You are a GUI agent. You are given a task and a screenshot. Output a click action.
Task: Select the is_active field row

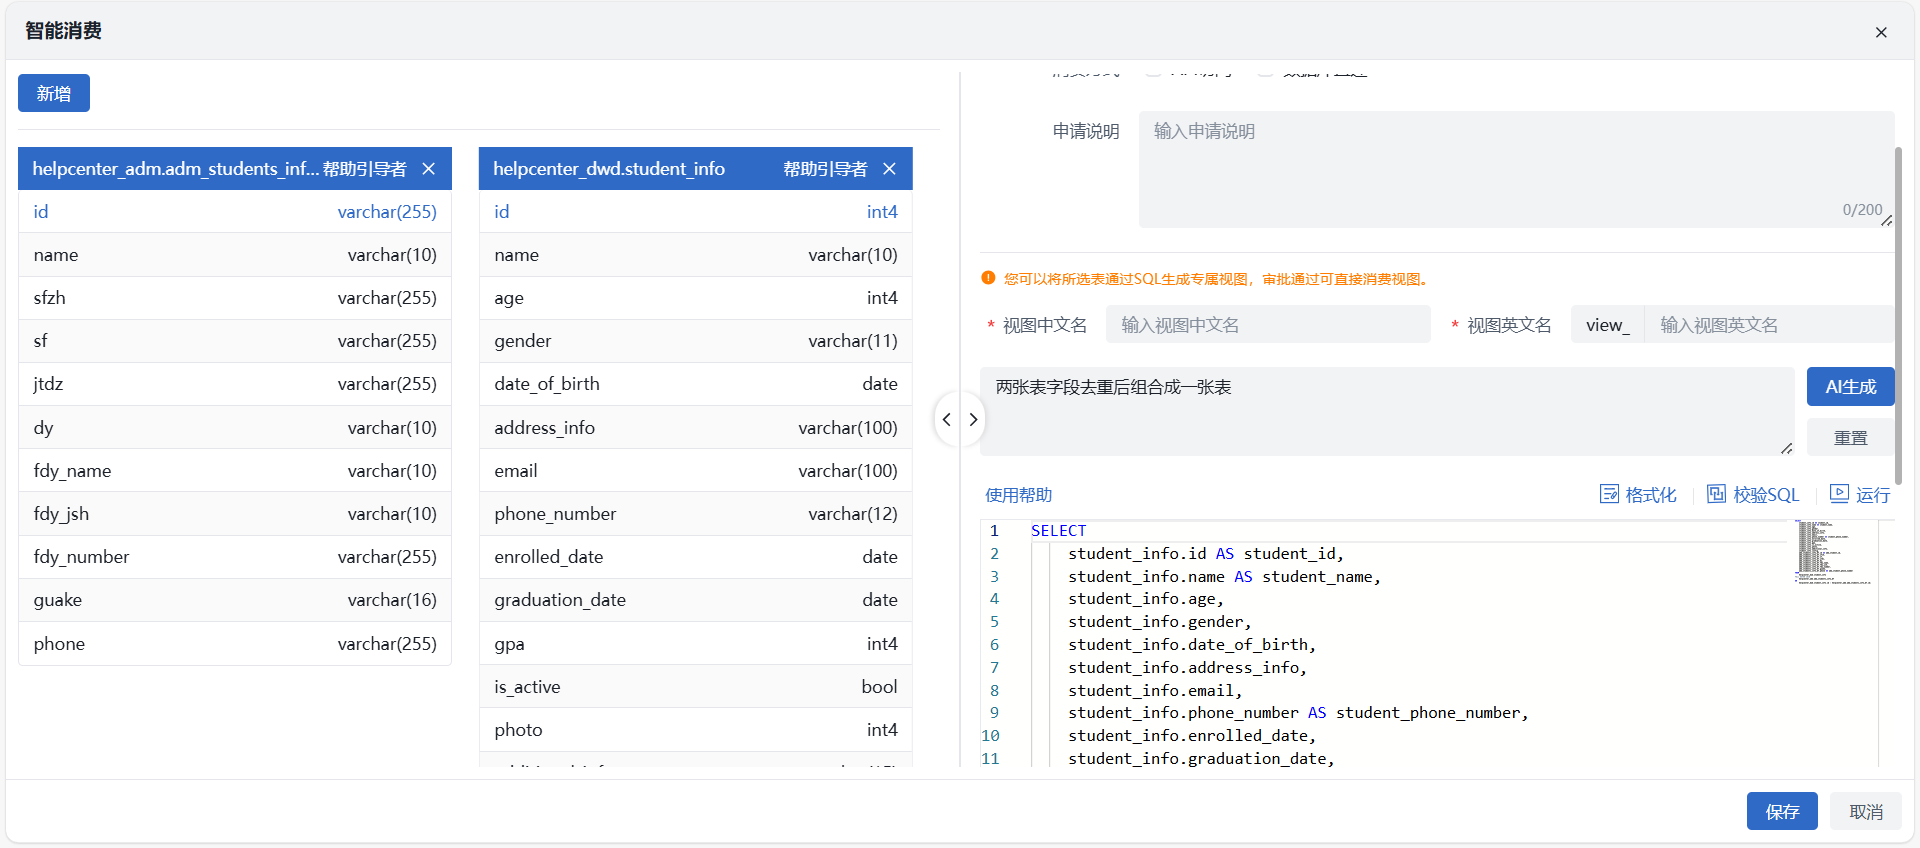696,687
